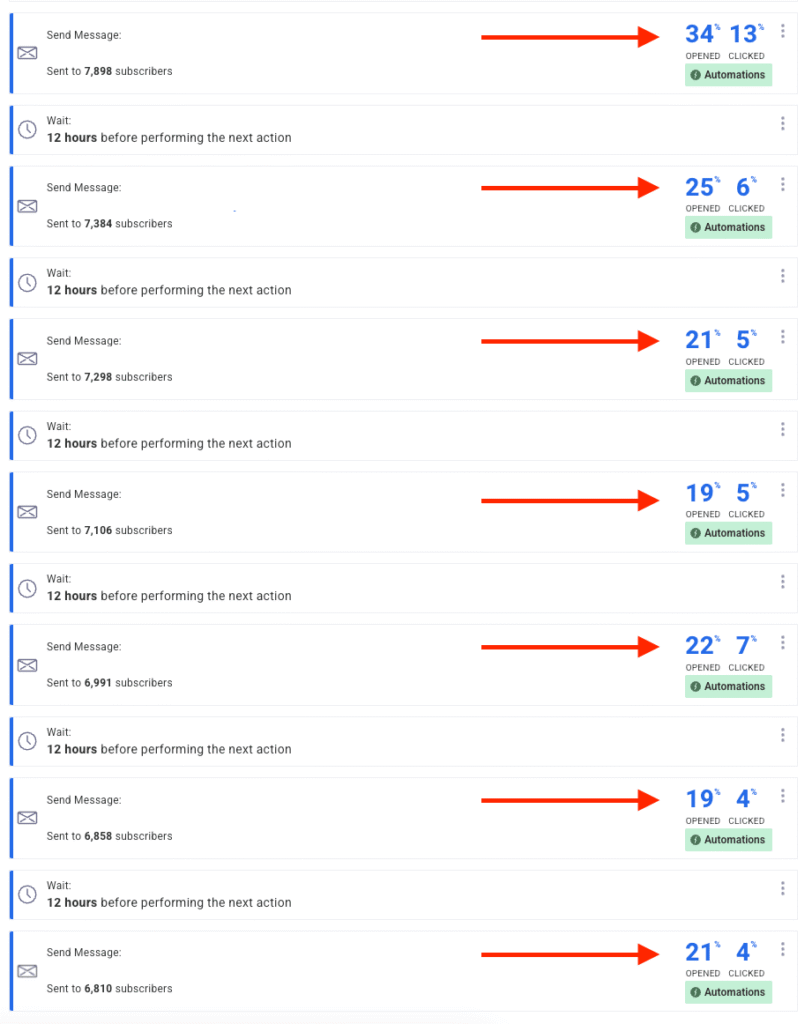The width and height of the screenshot is (812, 1024).
Task: Click the envelope icon on the first Send Message step
Action: [x=27, y=52]
